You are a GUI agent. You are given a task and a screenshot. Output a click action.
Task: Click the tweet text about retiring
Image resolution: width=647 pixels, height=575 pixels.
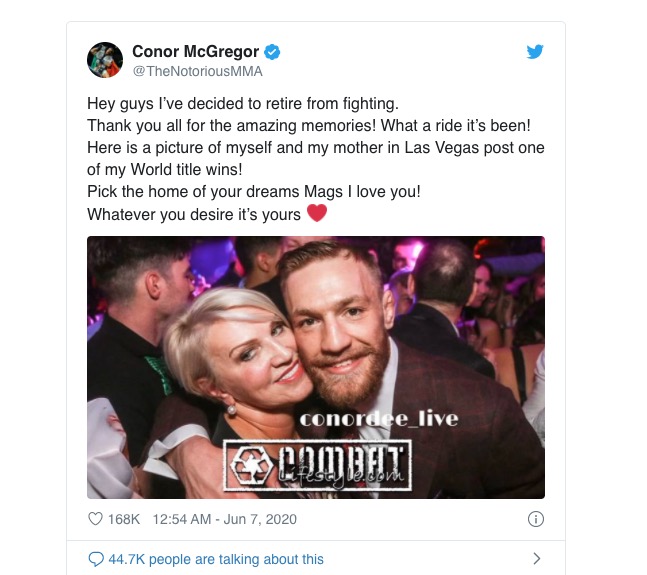click(x=316, y=159)
